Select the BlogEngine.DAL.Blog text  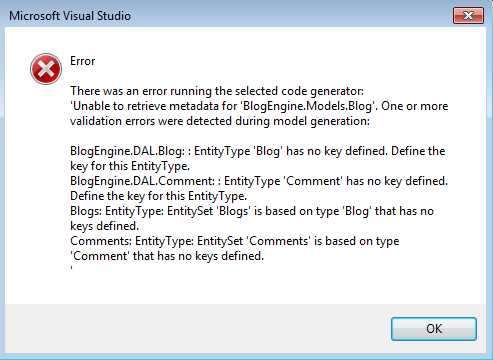tap(127, 151)
